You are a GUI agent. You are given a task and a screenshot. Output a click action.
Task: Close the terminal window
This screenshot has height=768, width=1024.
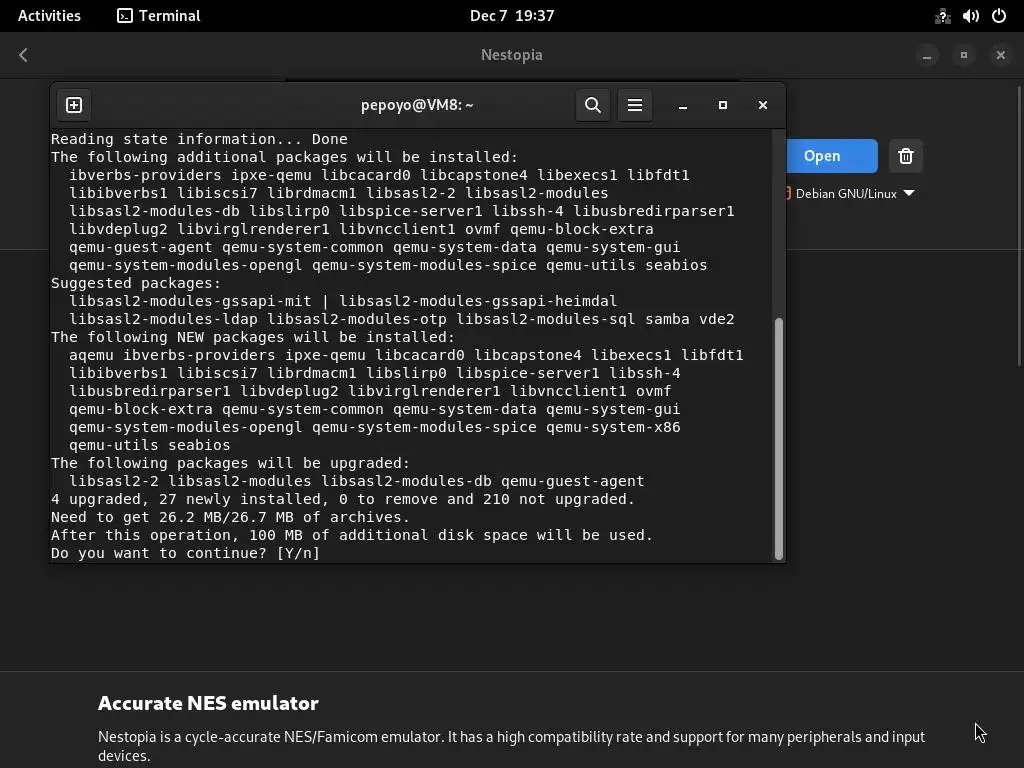[763, 105]
